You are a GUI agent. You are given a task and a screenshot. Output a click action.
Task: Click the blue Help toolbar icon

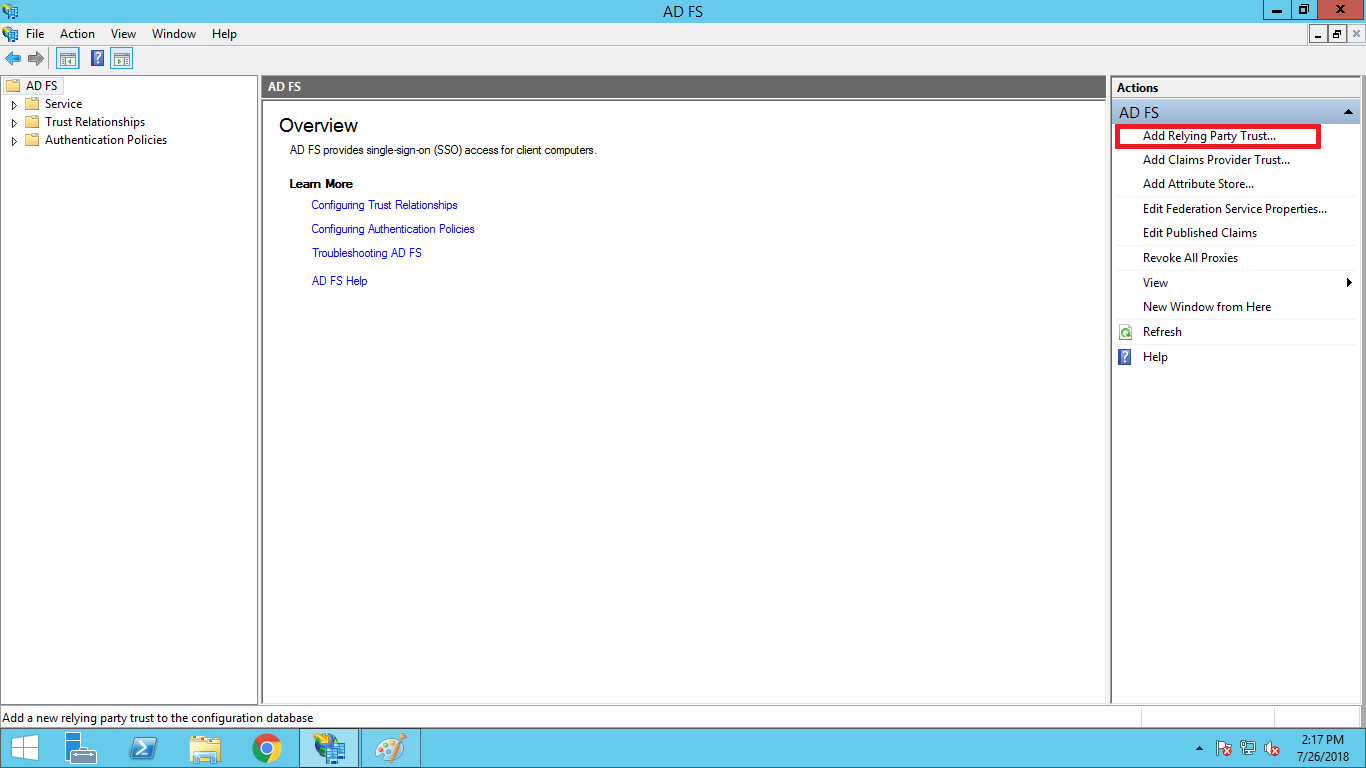tap(97, 59)
